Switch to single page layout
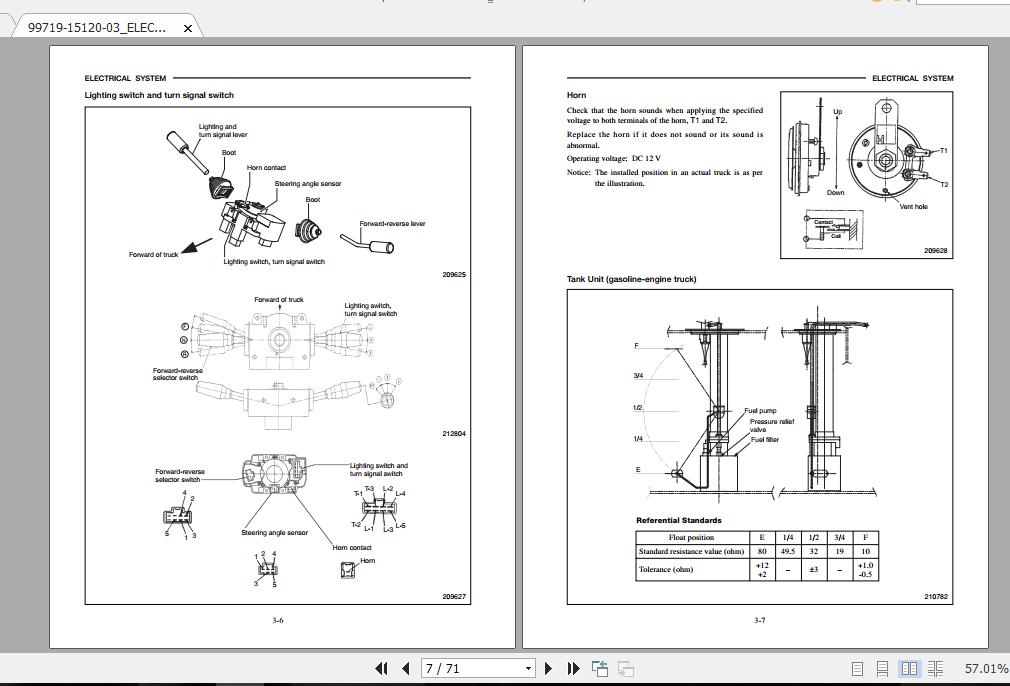 click(856, 668)
